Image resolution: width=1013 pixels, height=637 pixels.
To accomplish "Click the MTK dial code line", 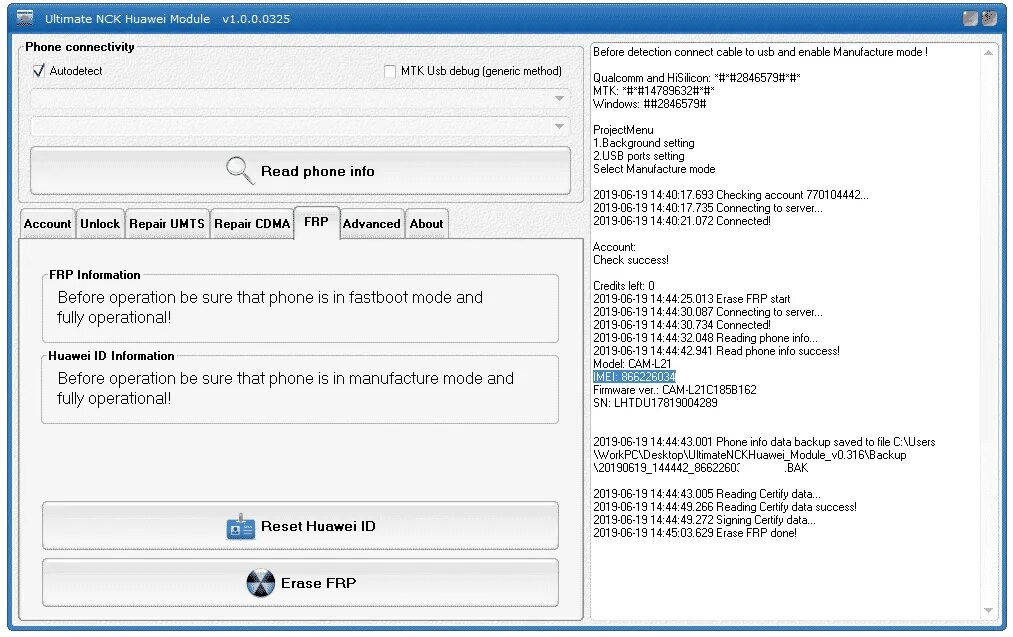I will click(x=653, y=90).
